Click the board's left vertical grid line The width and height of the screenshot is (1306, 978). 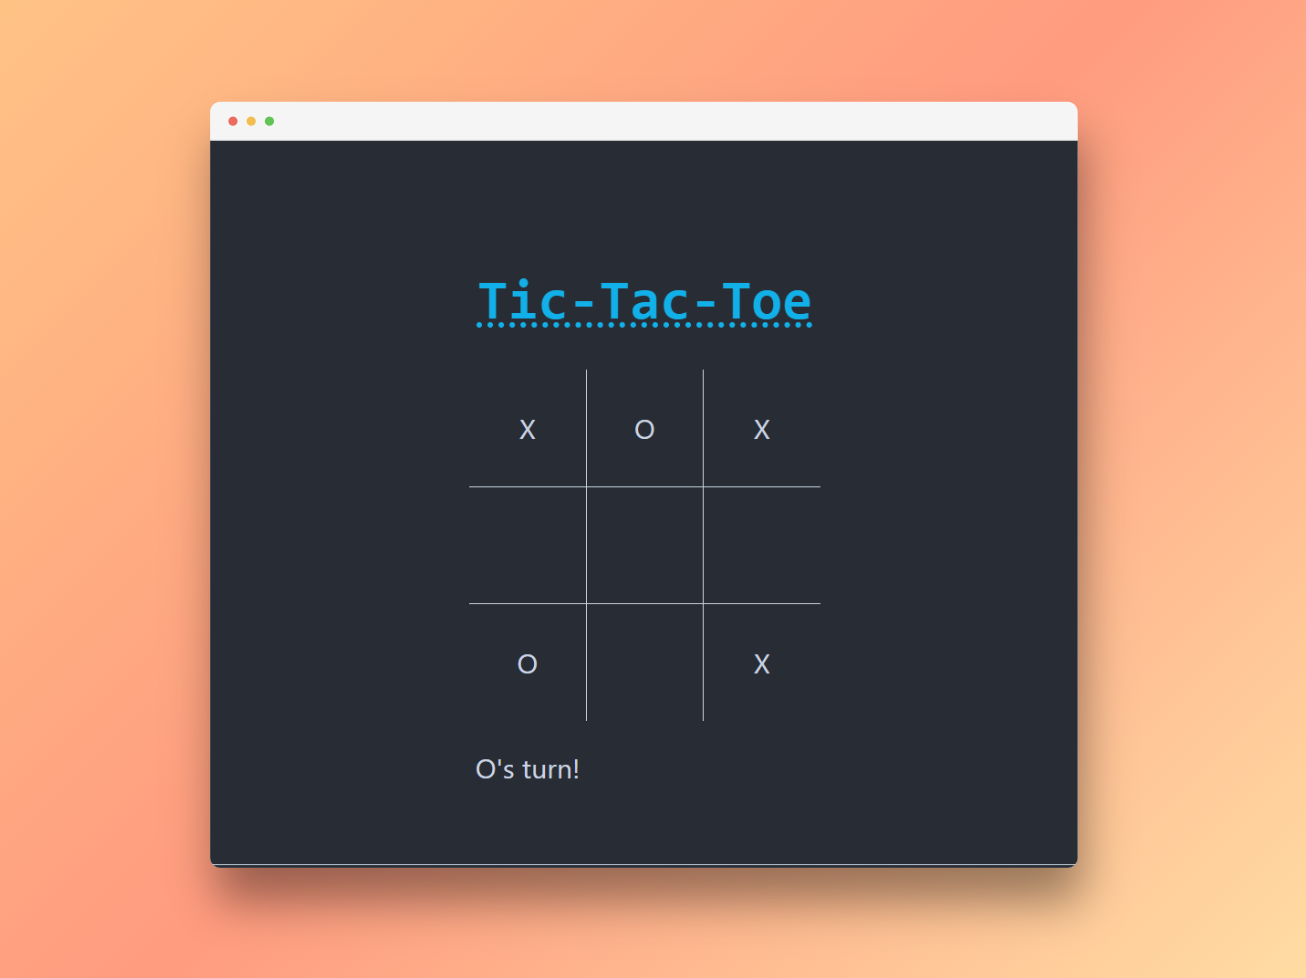tap(586, 545)
